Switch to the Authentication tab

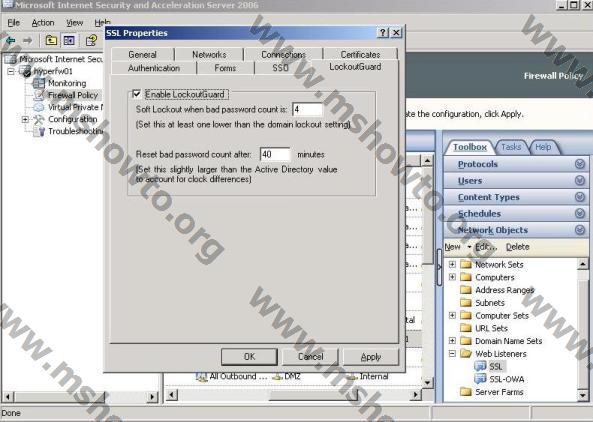[154, 68]
